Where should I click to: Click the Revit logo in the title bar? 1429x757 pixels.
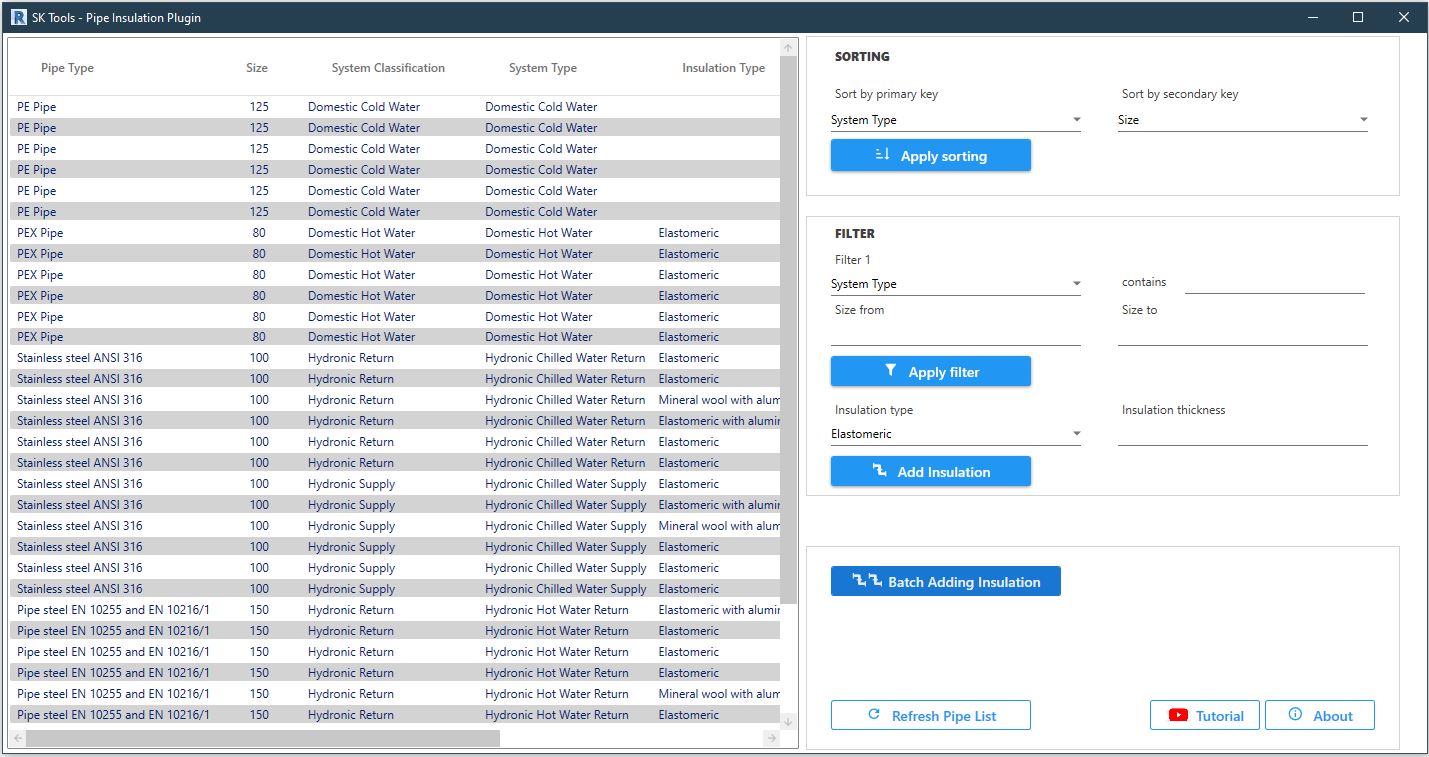pos(17,17)
